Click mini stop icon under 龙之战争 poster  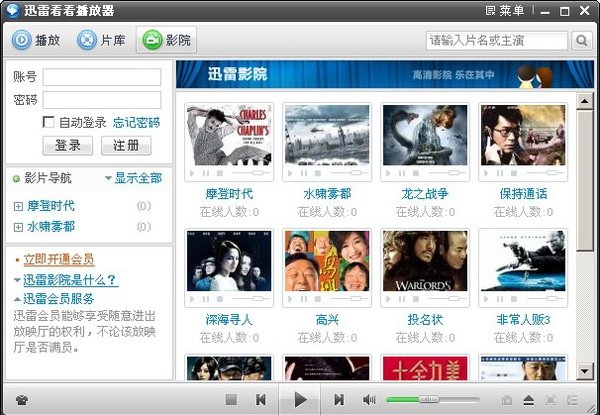coord(416,173)
